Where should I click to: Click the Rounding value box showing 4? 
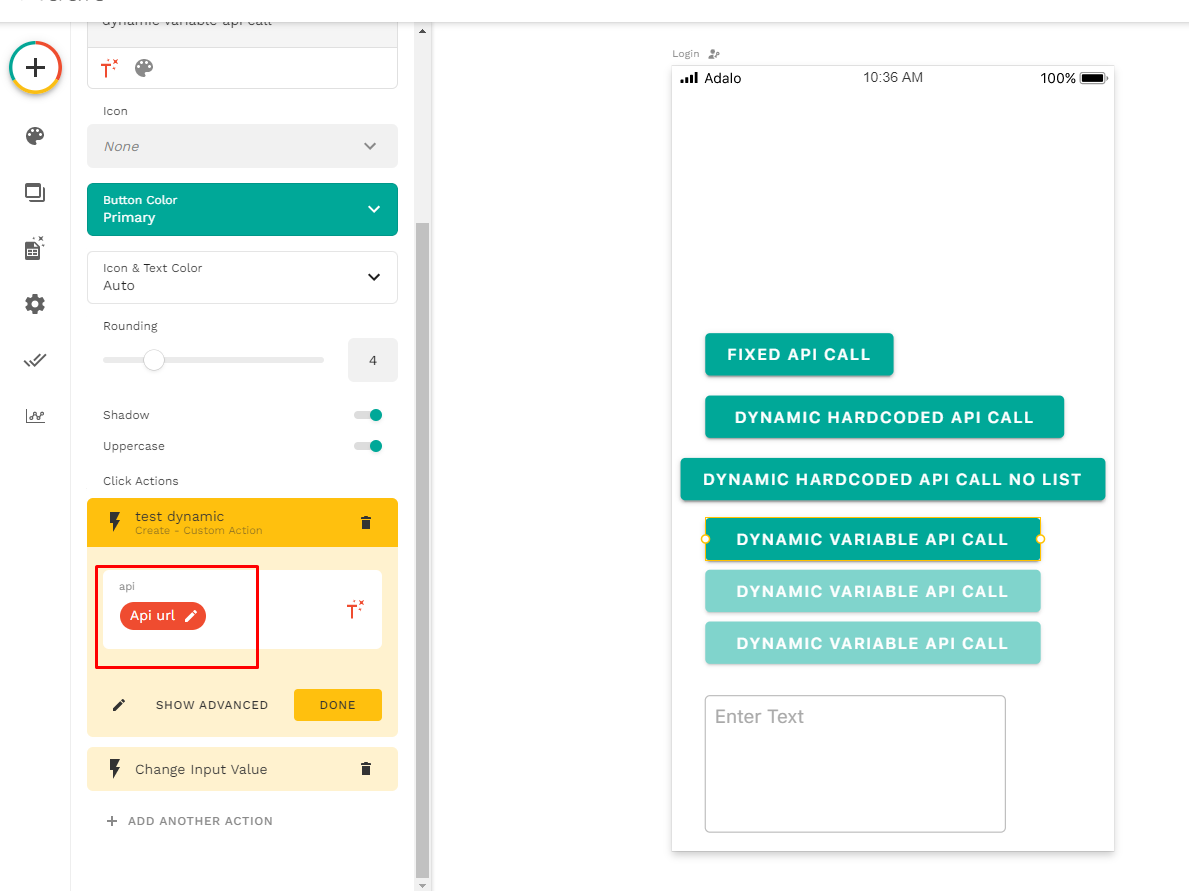[x=373, y=360]
